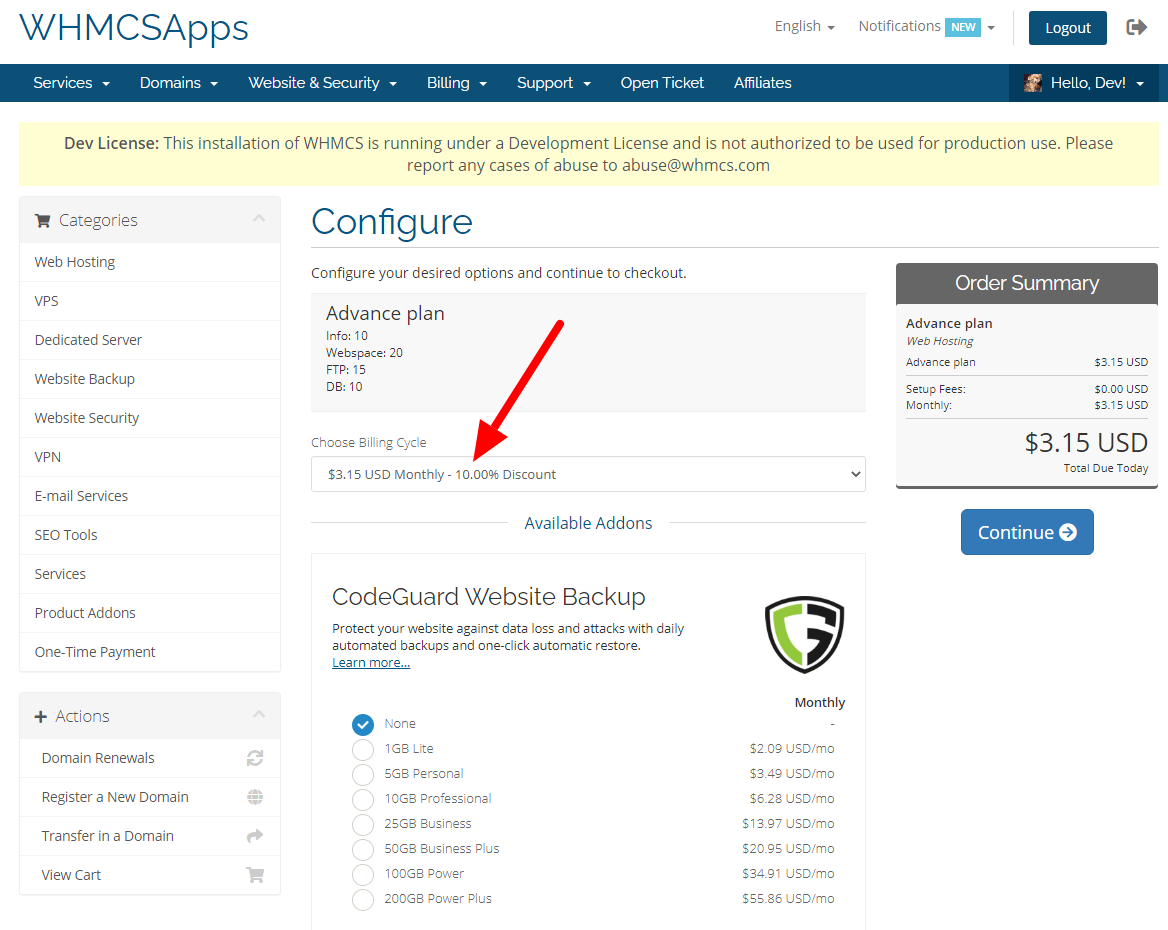
Task: Expand the Website & Security menu
Action: coord(323,83)
